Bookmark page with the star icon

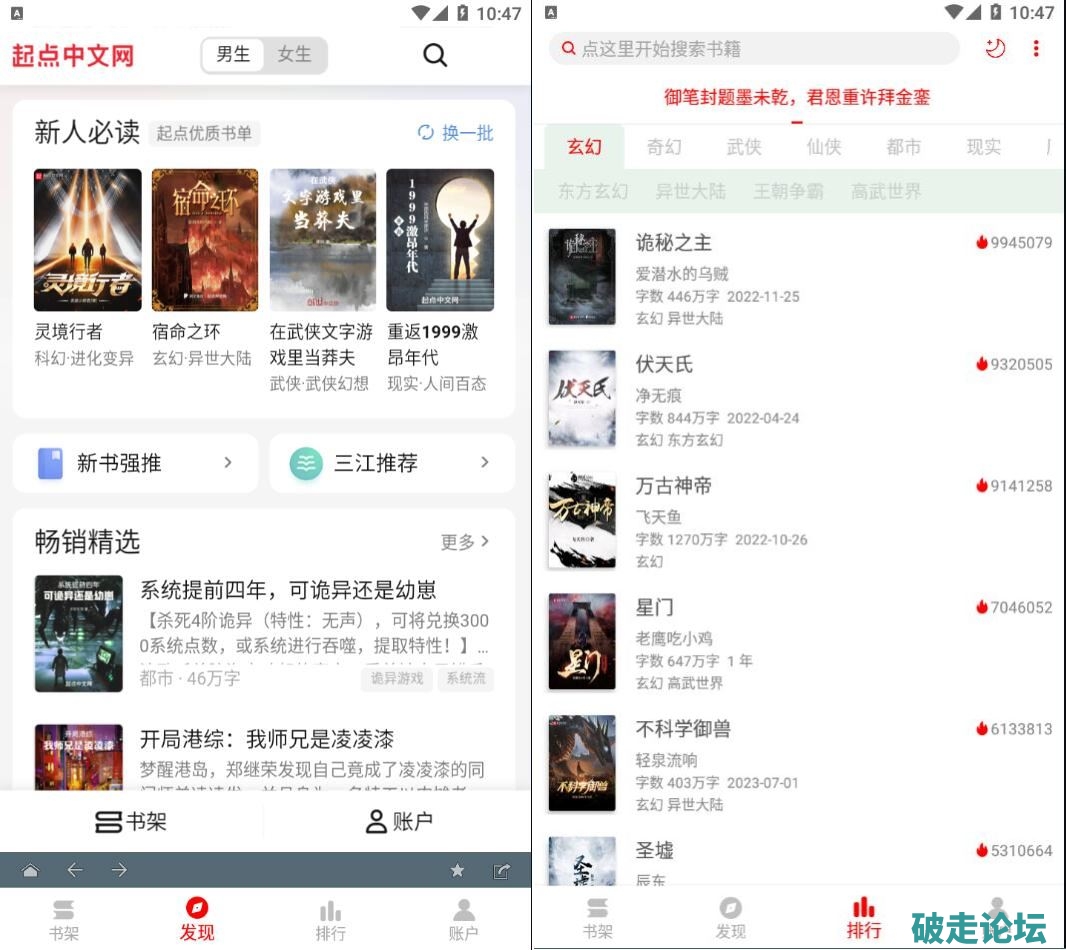(458, 870)
